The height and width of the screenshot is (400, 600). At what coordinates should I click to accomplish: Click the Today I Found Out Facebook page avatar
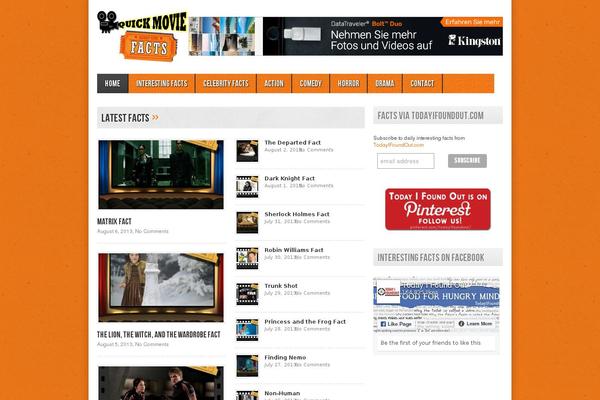coord(388,292)
